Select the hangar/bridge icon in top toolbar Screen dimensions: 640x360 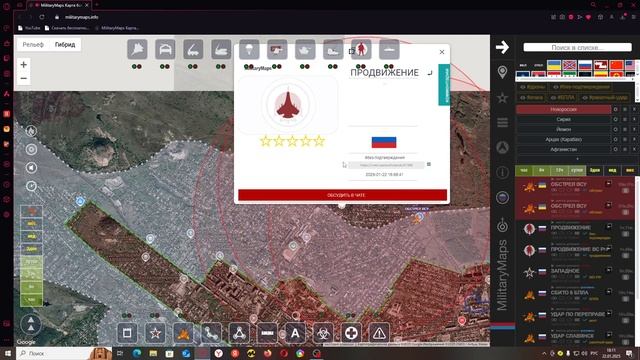pos(165,50)
